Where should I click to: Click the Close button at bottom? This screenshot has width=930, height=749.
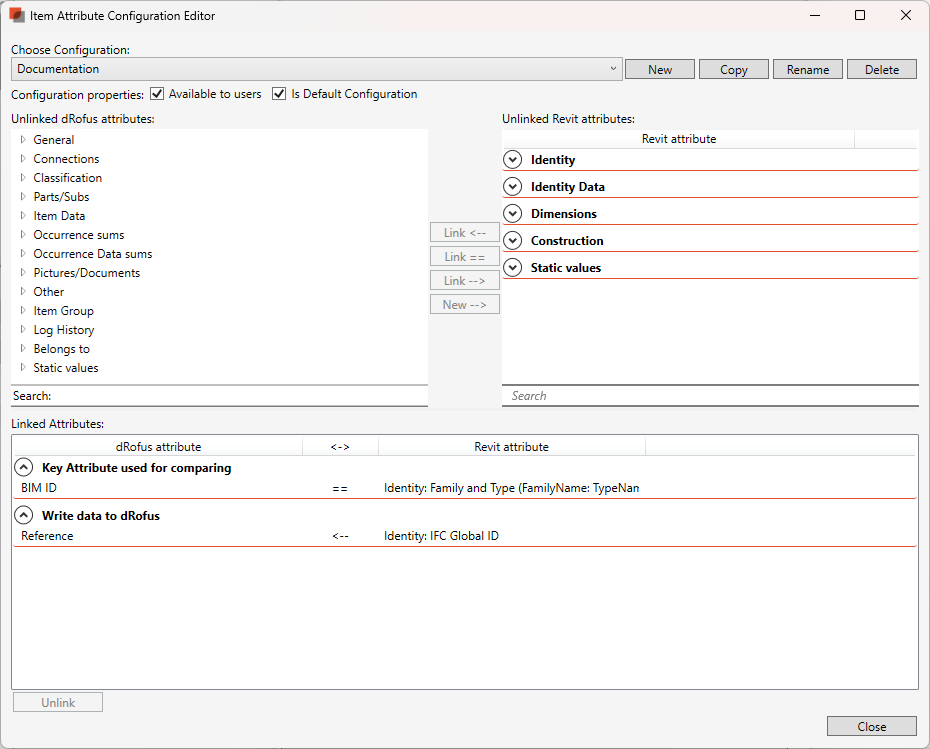[x=871, y=727]
